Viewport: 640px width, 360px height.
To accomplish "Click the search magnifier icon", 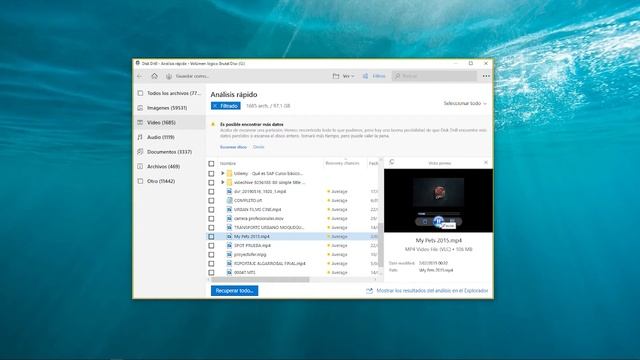I will [398, 76].
